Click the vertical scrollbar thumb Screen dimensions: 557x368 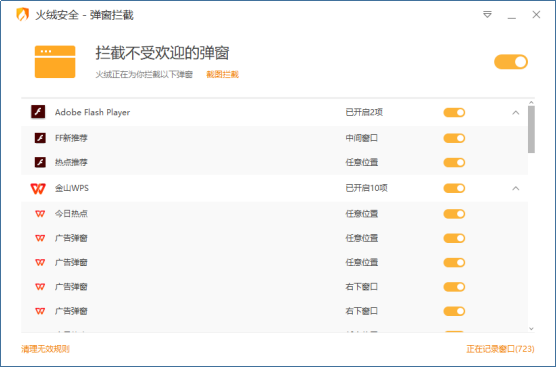(x=531, y=130)
